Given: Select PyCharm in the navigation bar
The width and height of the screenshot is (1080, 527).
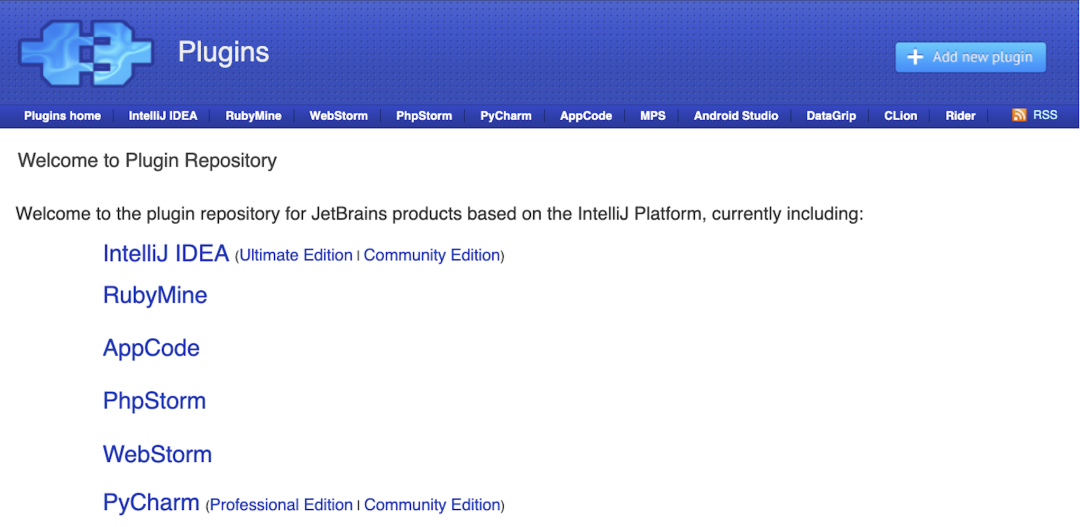Looking at the screenshot, I should coord(506,116).
